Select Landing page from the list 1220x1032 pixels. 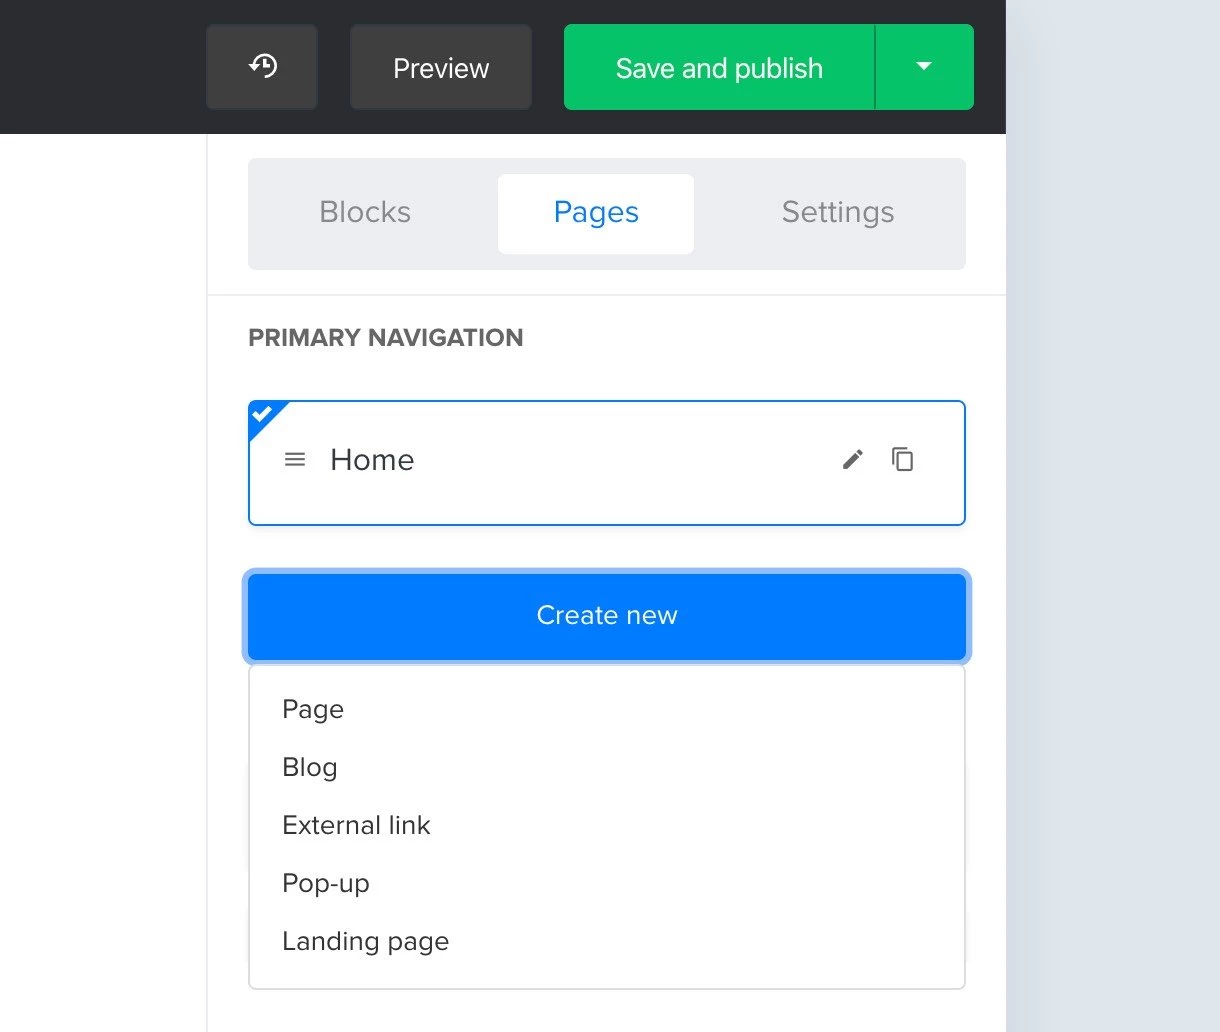click(x=365, y=942)
